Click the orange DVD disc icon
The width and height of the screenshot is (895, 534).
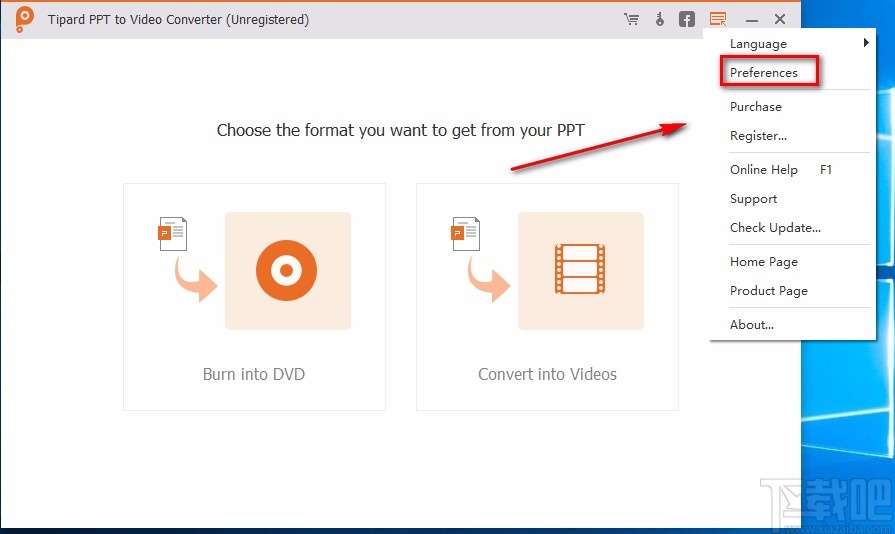[287, 270]
